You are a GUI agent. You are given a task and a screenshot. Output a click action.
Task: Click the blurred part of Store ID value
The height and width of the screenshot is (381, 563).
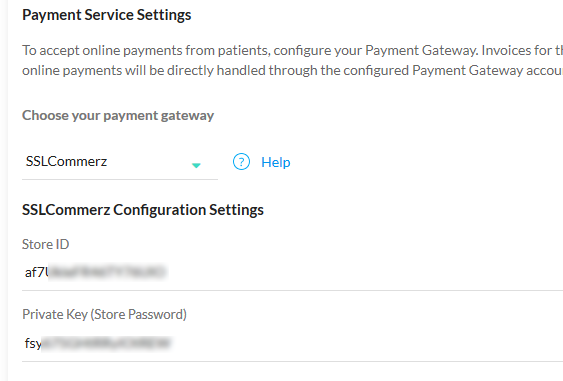tap(107, 272)
